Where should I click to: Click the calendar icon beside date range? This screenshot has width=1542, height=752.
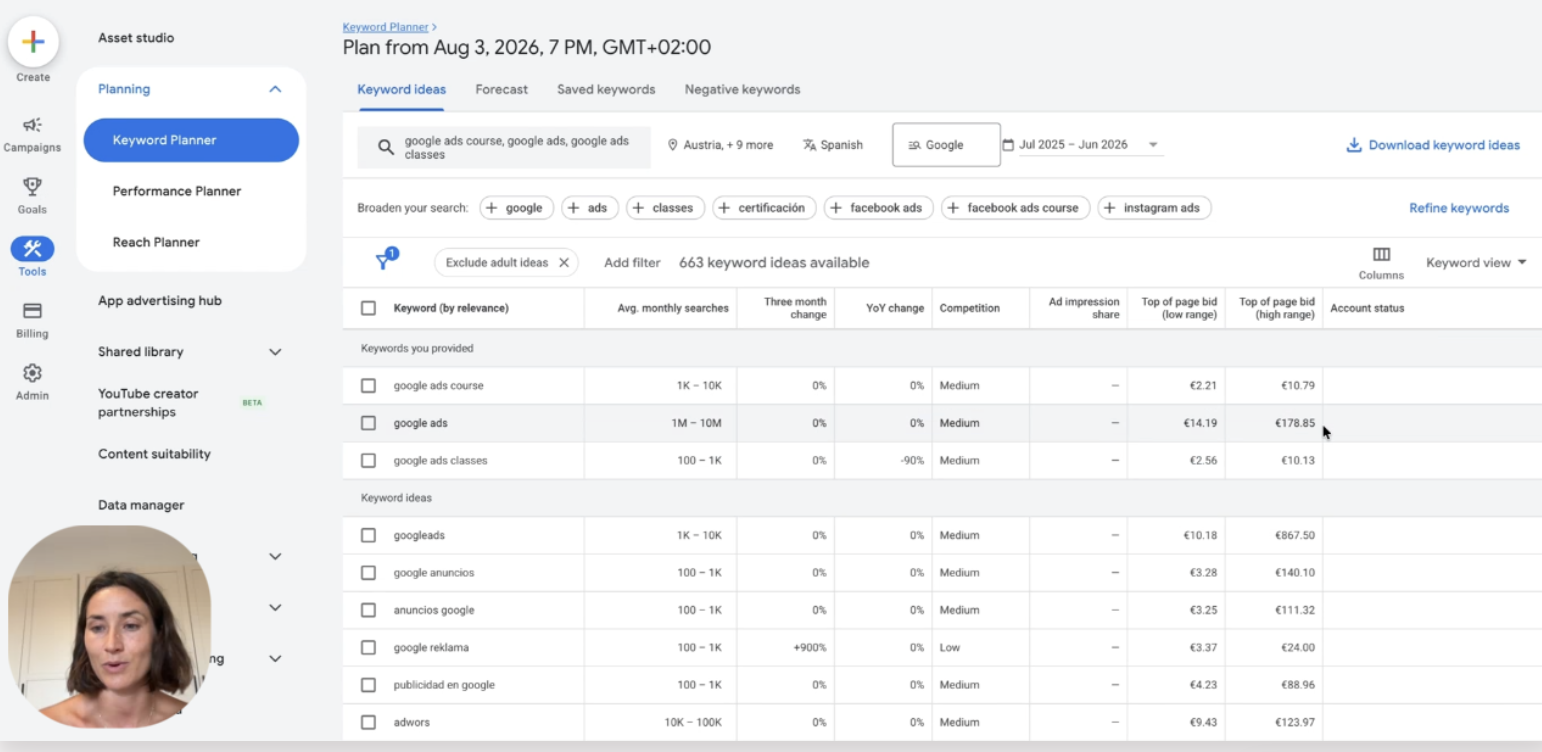(x=1008, y=145)
